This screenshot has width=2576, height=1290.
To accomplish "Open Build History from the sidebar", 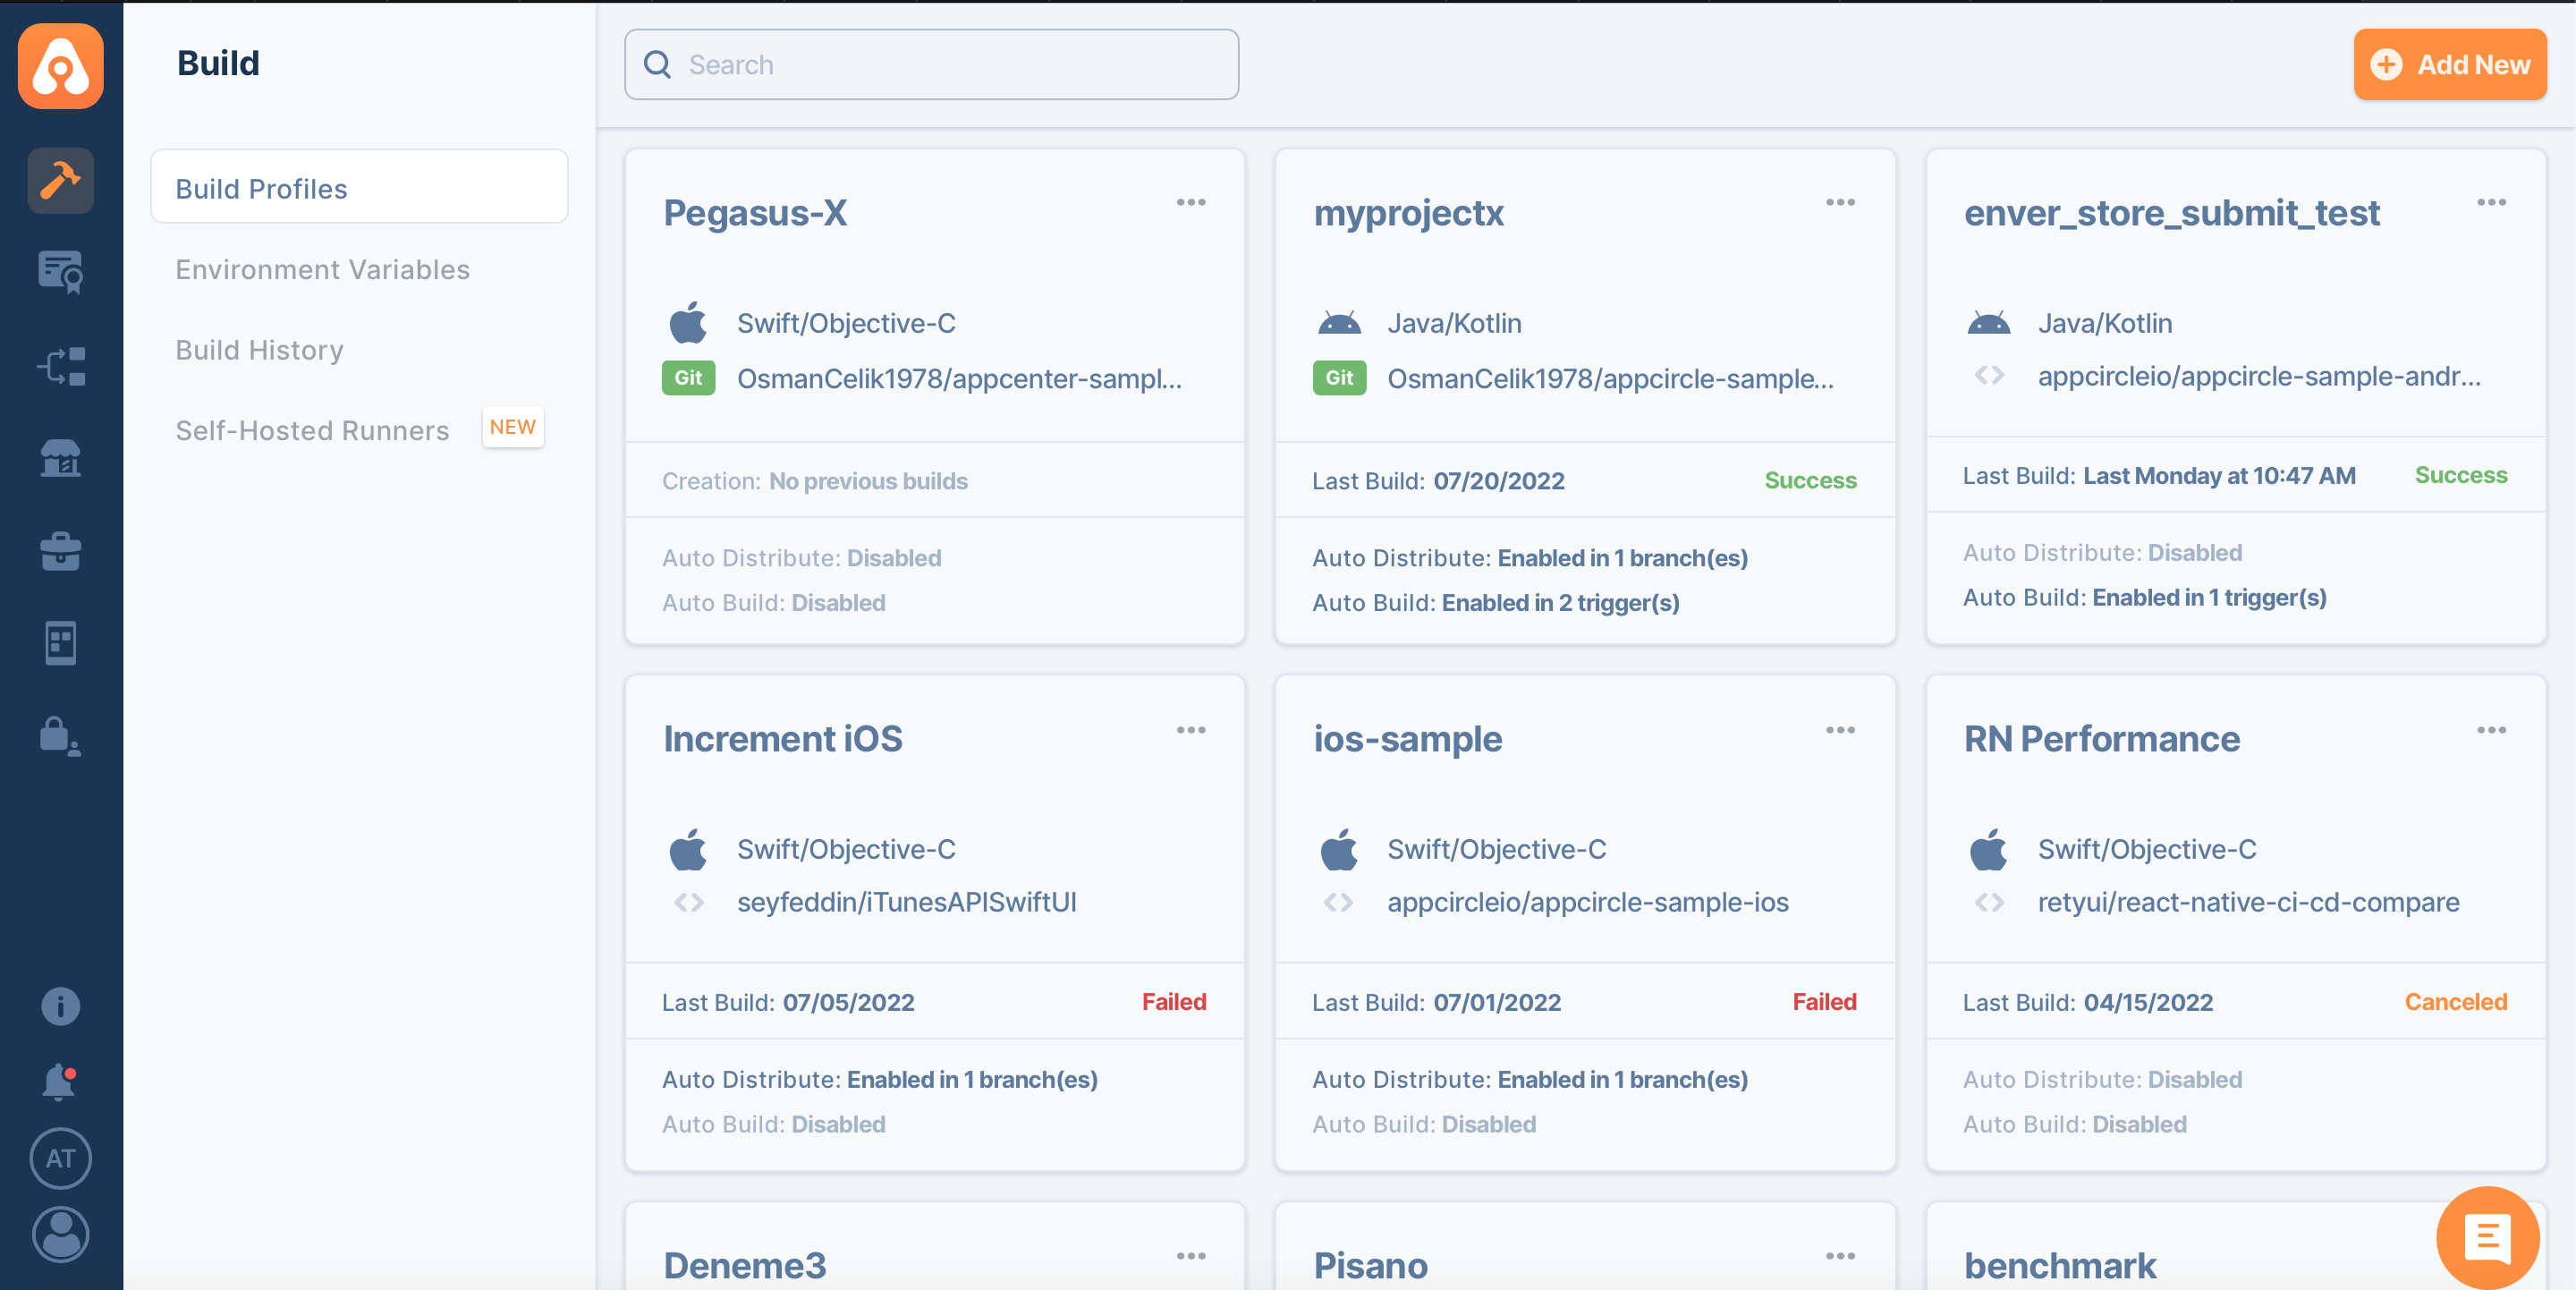I will click(259, 349).
